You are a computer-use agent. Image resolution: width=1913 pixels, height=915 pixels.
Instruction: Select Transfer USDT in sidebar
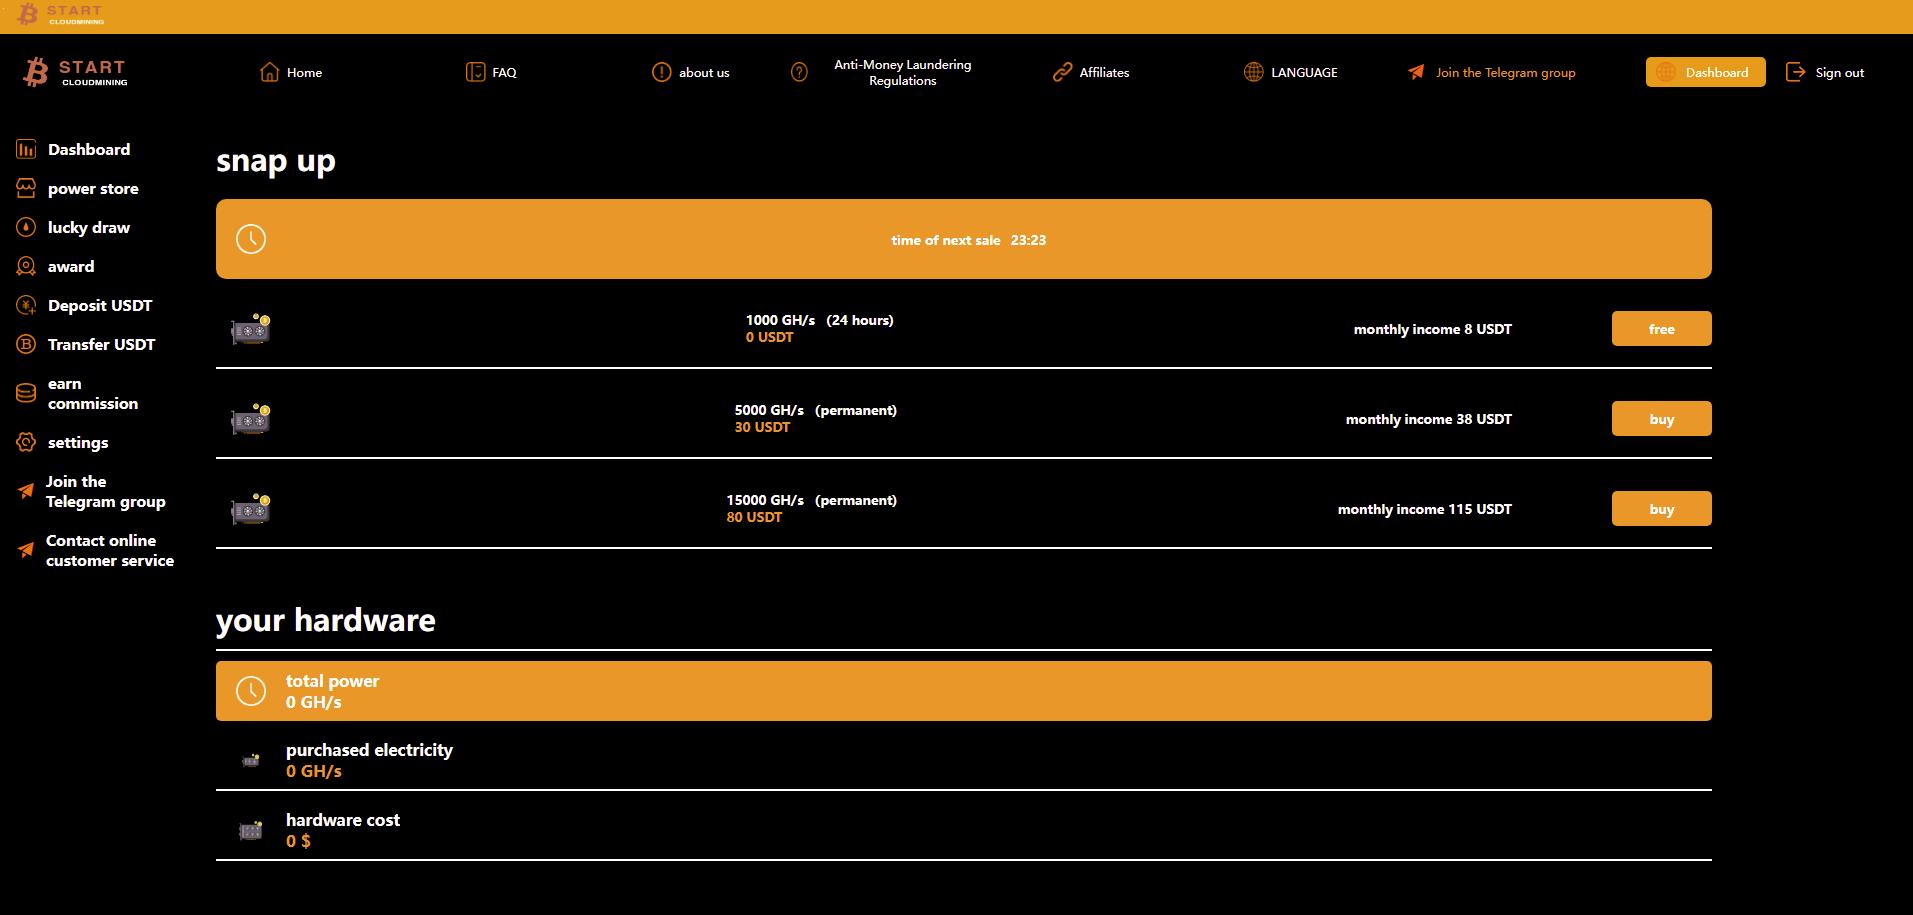(101, 345)
